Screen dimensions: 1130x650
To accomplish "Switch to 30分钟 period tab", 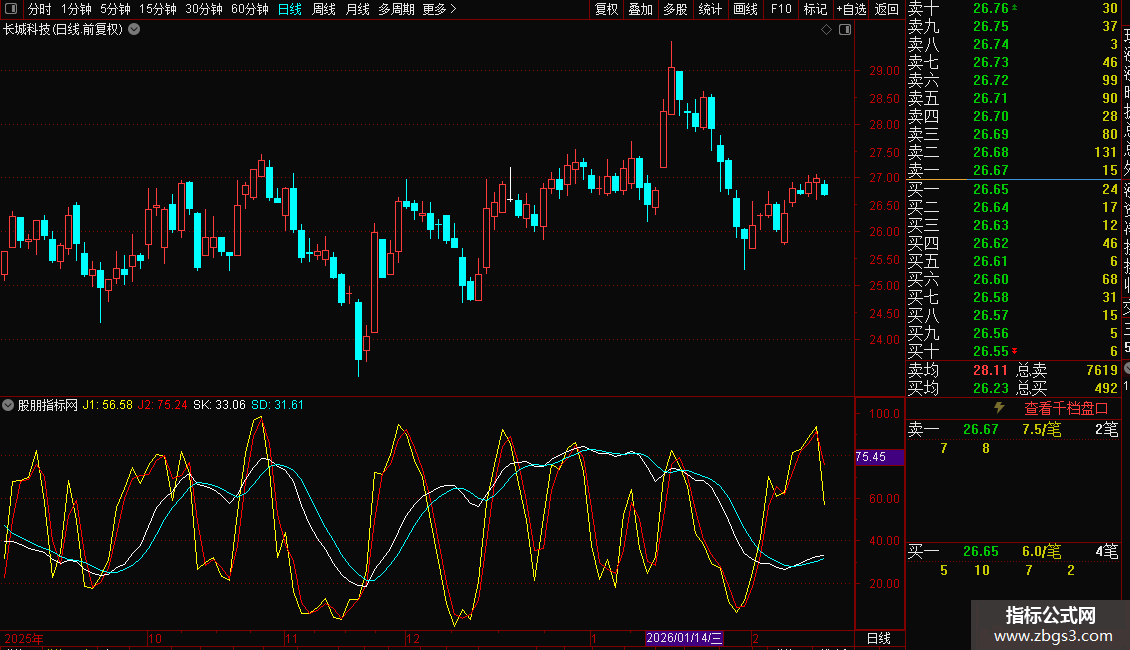I will (203, 9).
